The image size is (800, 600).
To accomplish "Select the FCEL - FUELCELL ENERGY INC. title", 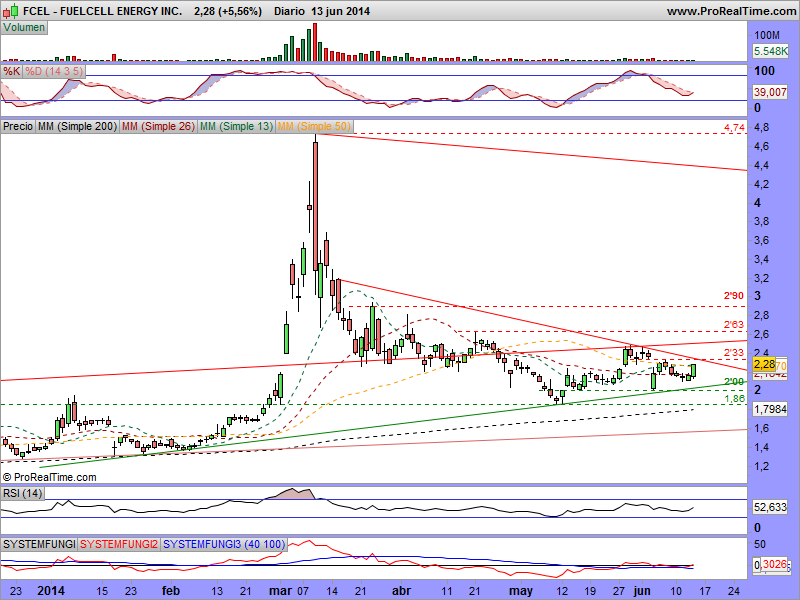I will click(103, 11).
